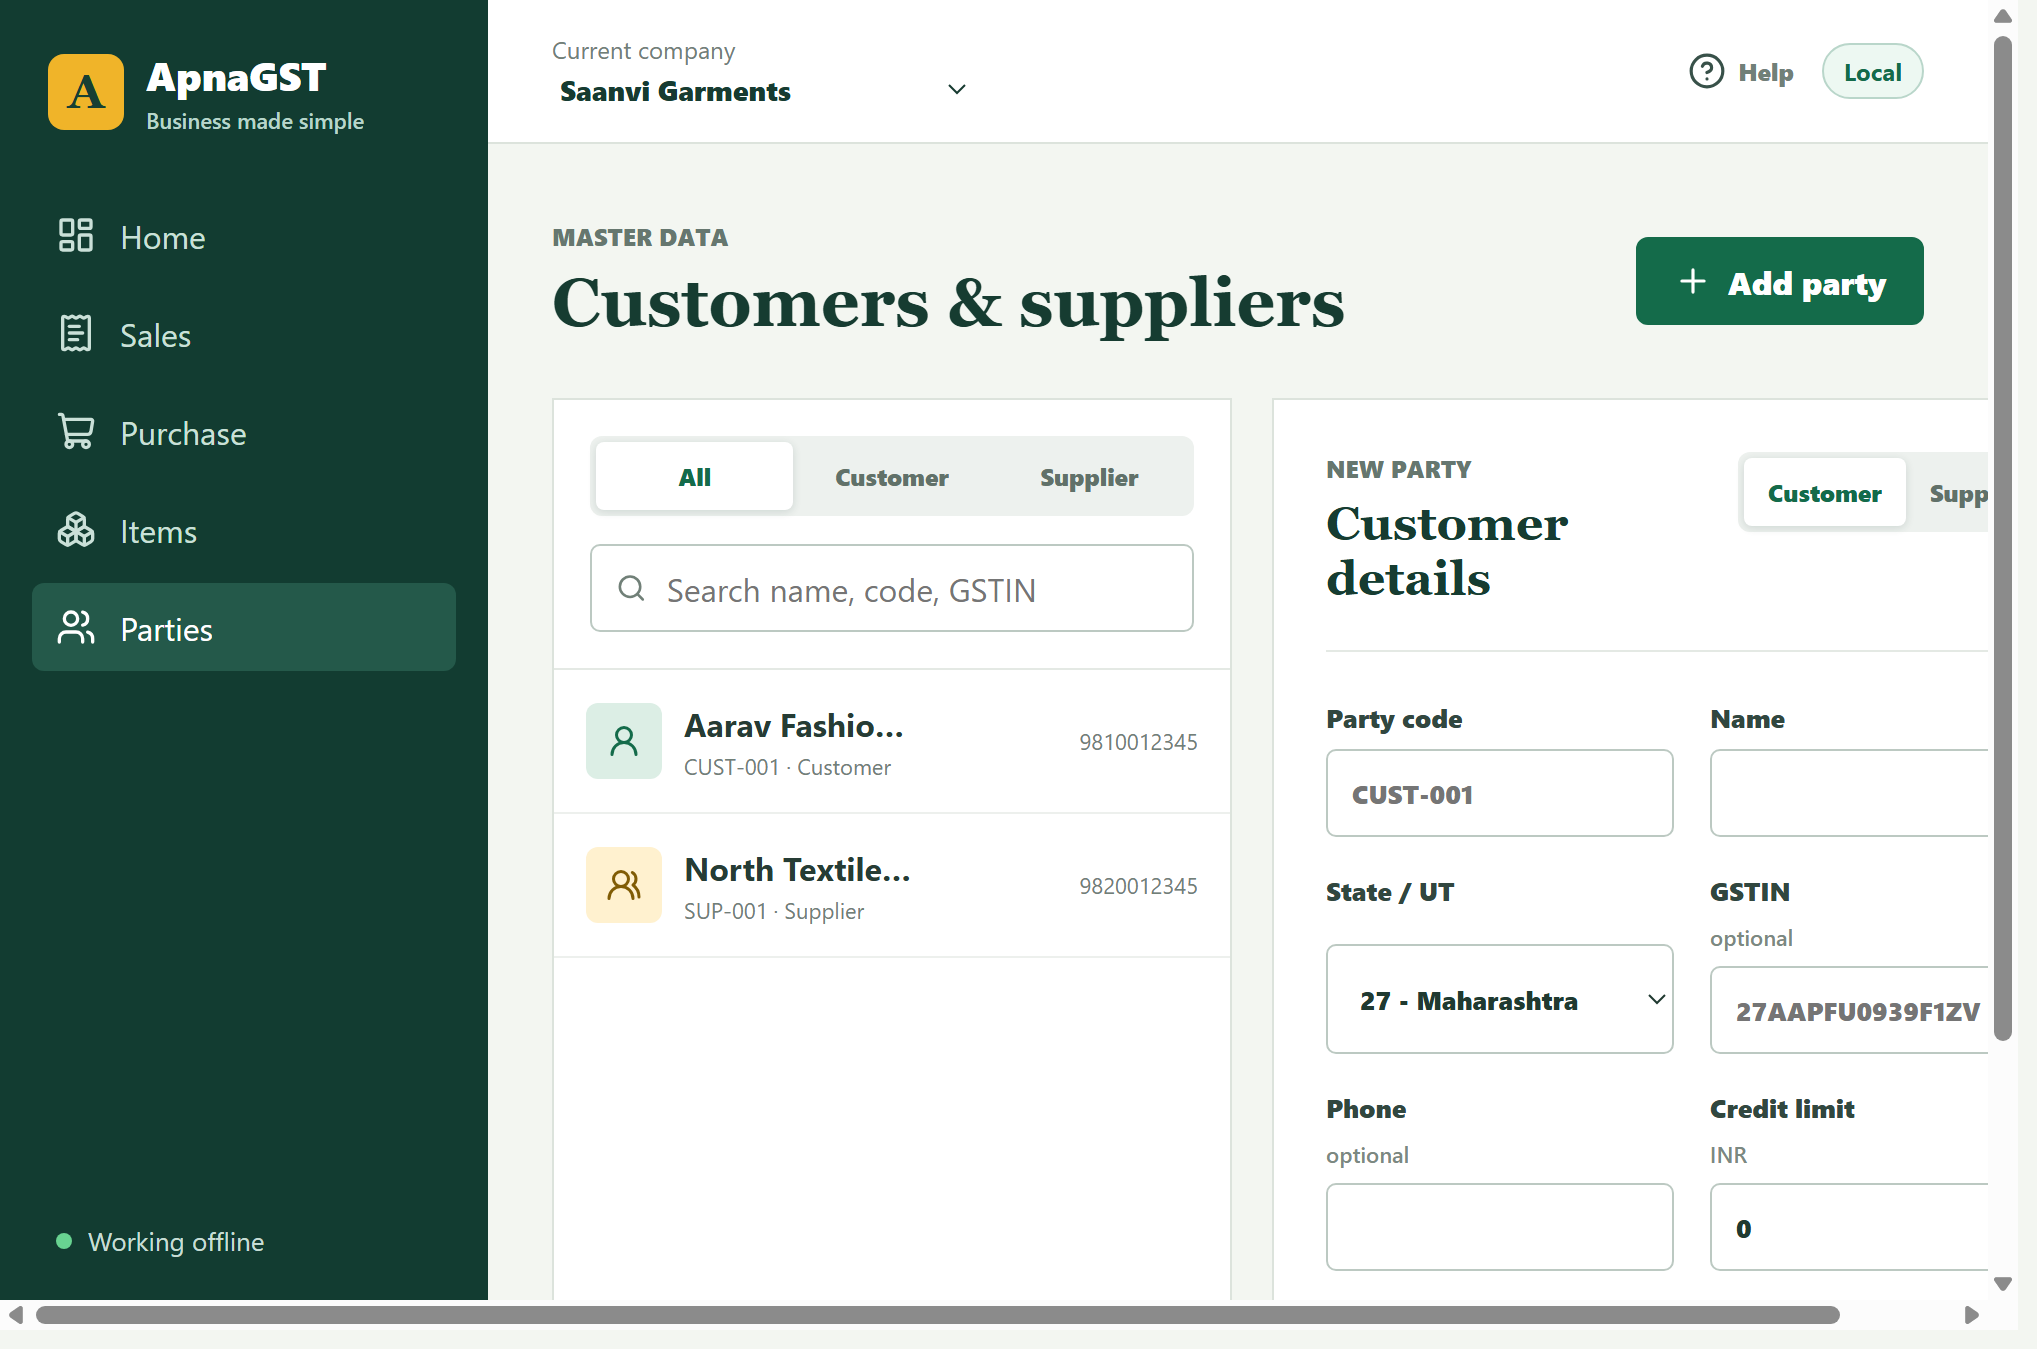Open the State / UT dropdown

coord(1499,999)
